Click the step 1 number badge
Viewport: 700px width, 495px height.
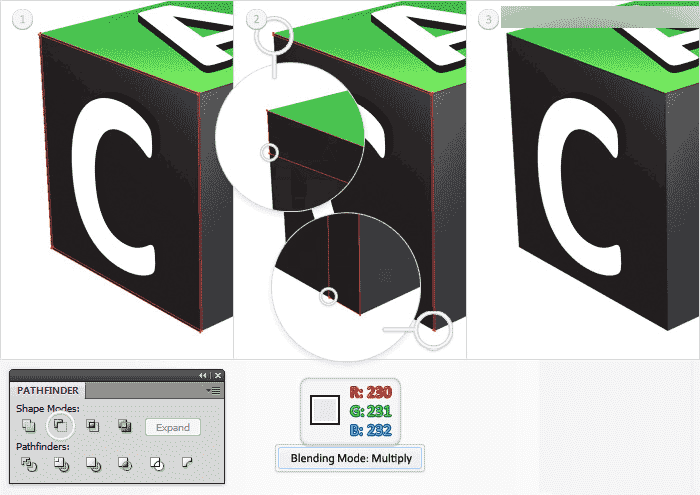click(22, 20)
